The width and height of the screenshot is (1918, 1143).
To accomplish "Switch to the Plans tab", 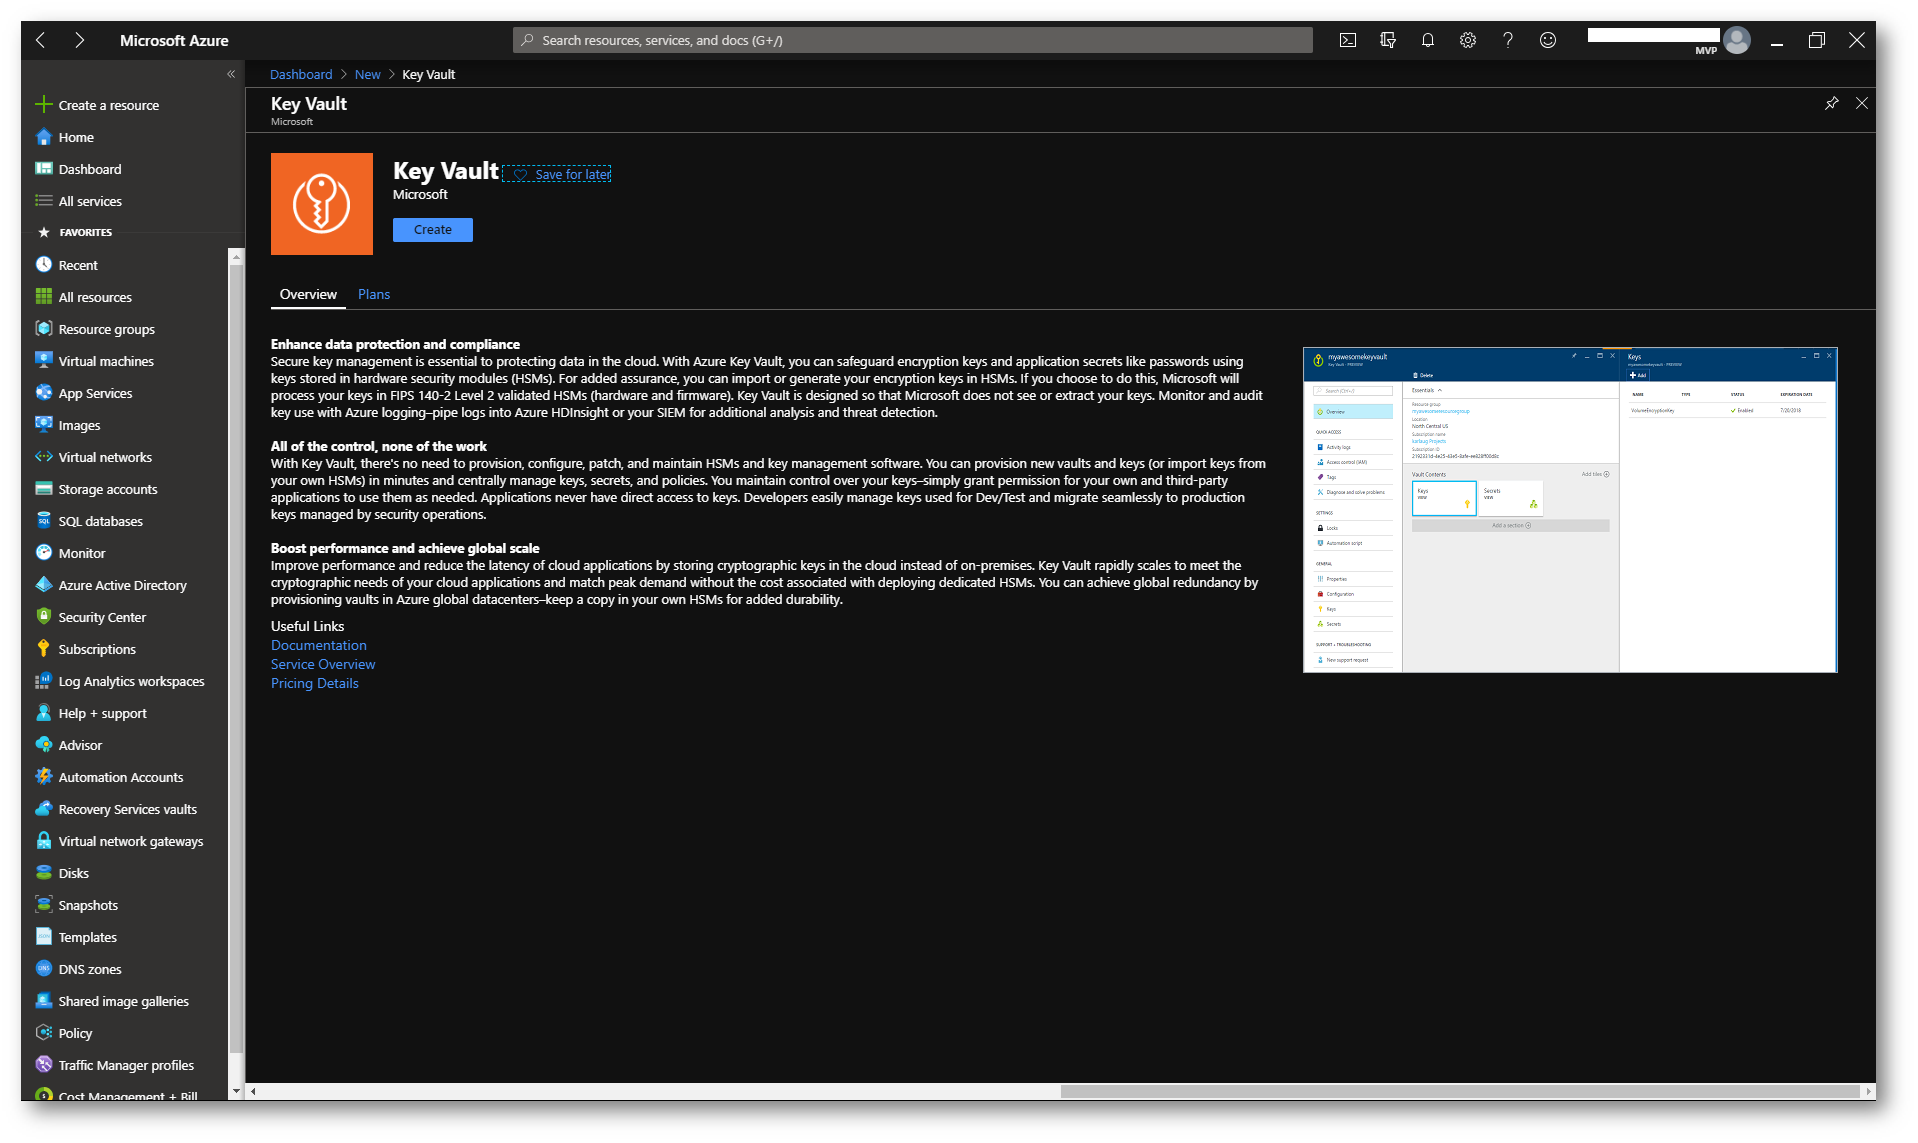I will [x=374, y=294].
